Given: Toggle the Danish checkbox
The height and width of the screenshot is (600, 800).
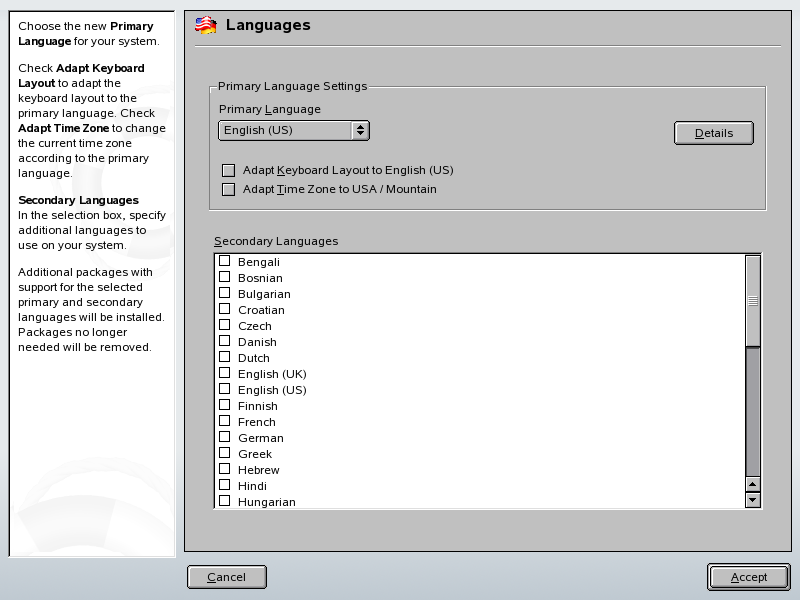Looking at the screenshot, I should pyautogui.click(x=225, y=341).
